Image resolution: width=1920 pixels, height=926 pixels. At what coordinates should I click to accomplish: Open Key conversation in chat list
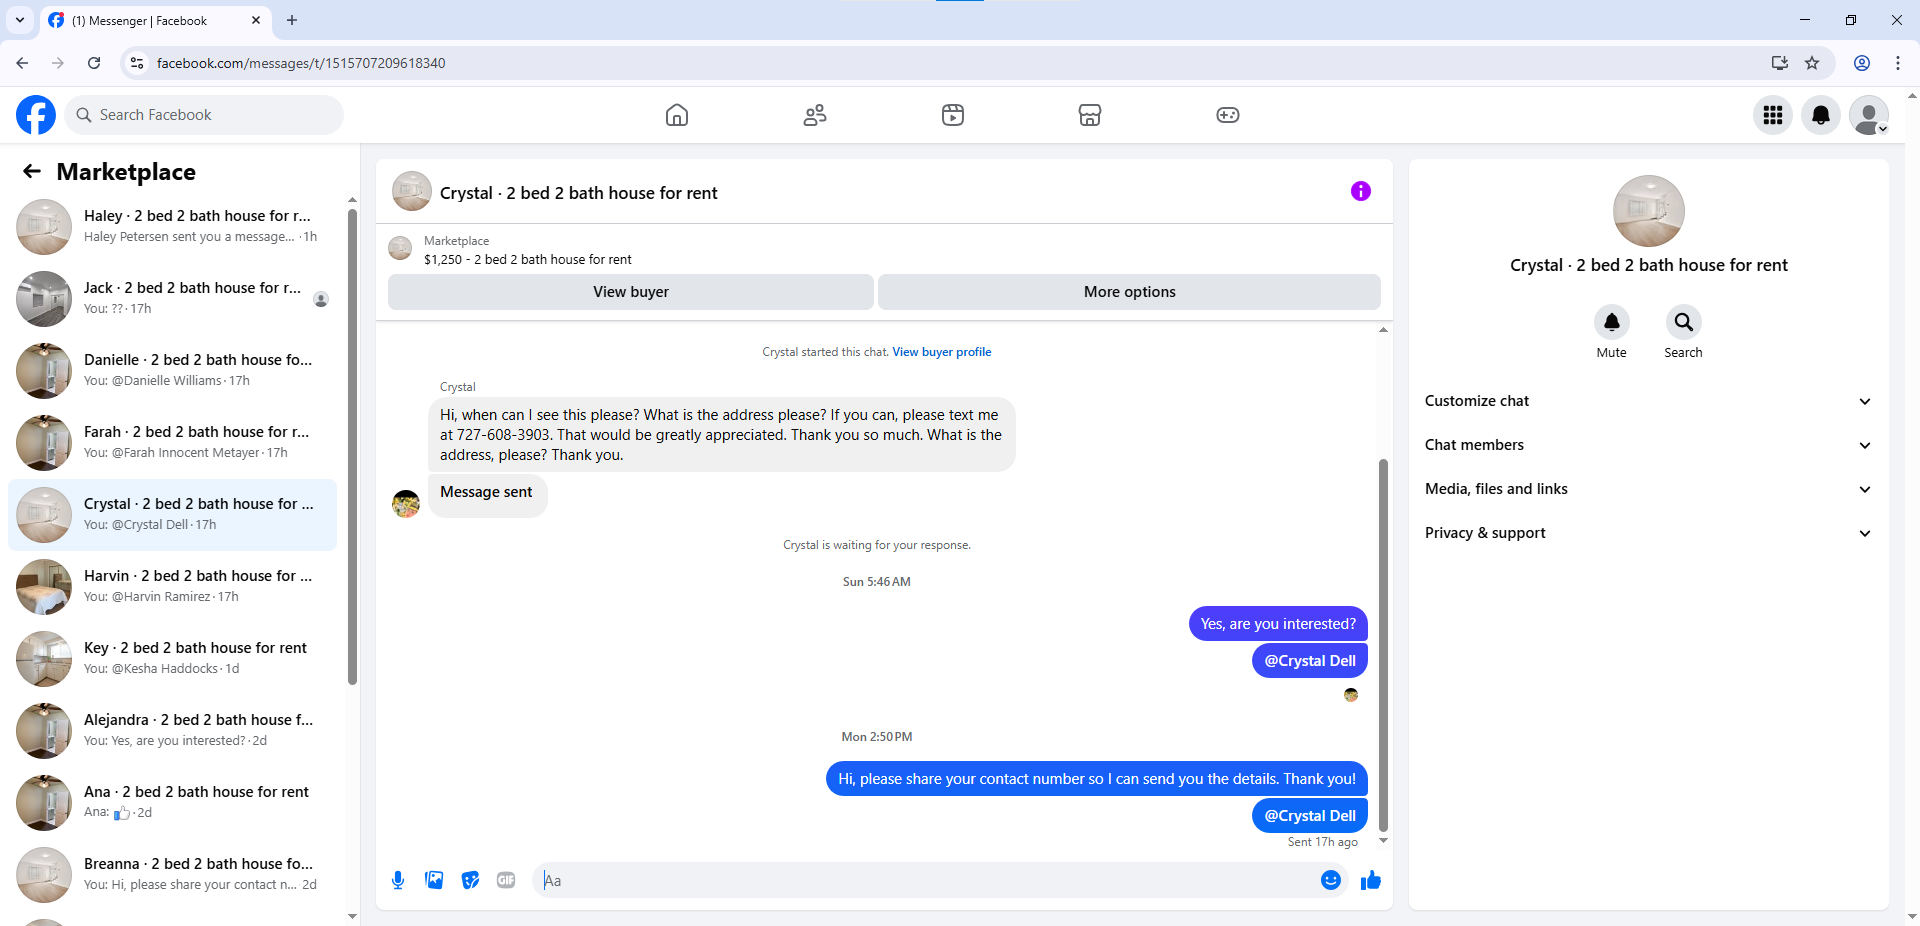173,659
